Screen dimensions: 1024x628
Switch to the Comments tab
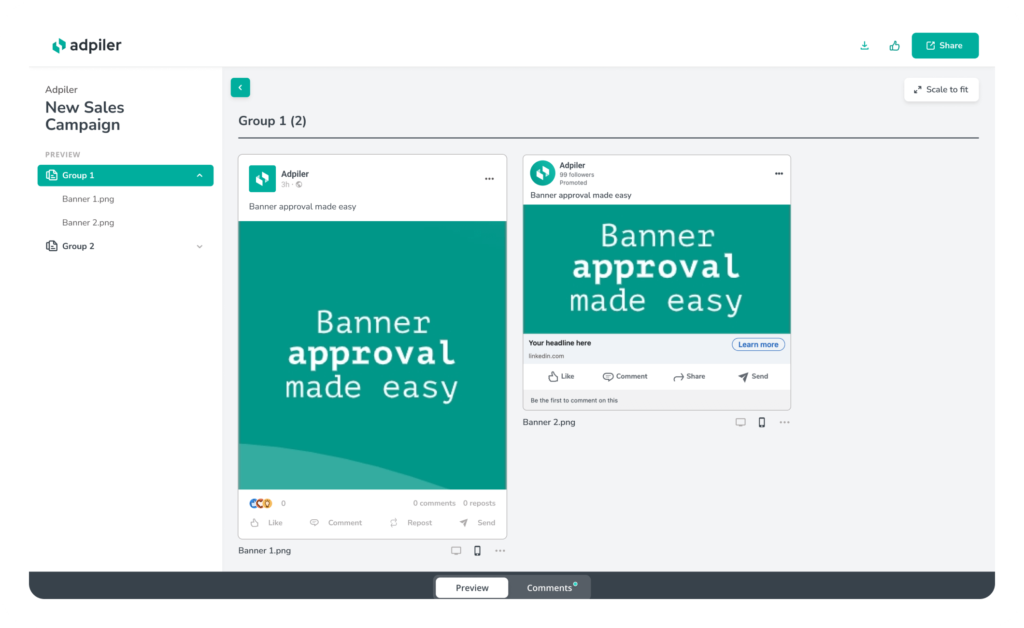(549, 588)
